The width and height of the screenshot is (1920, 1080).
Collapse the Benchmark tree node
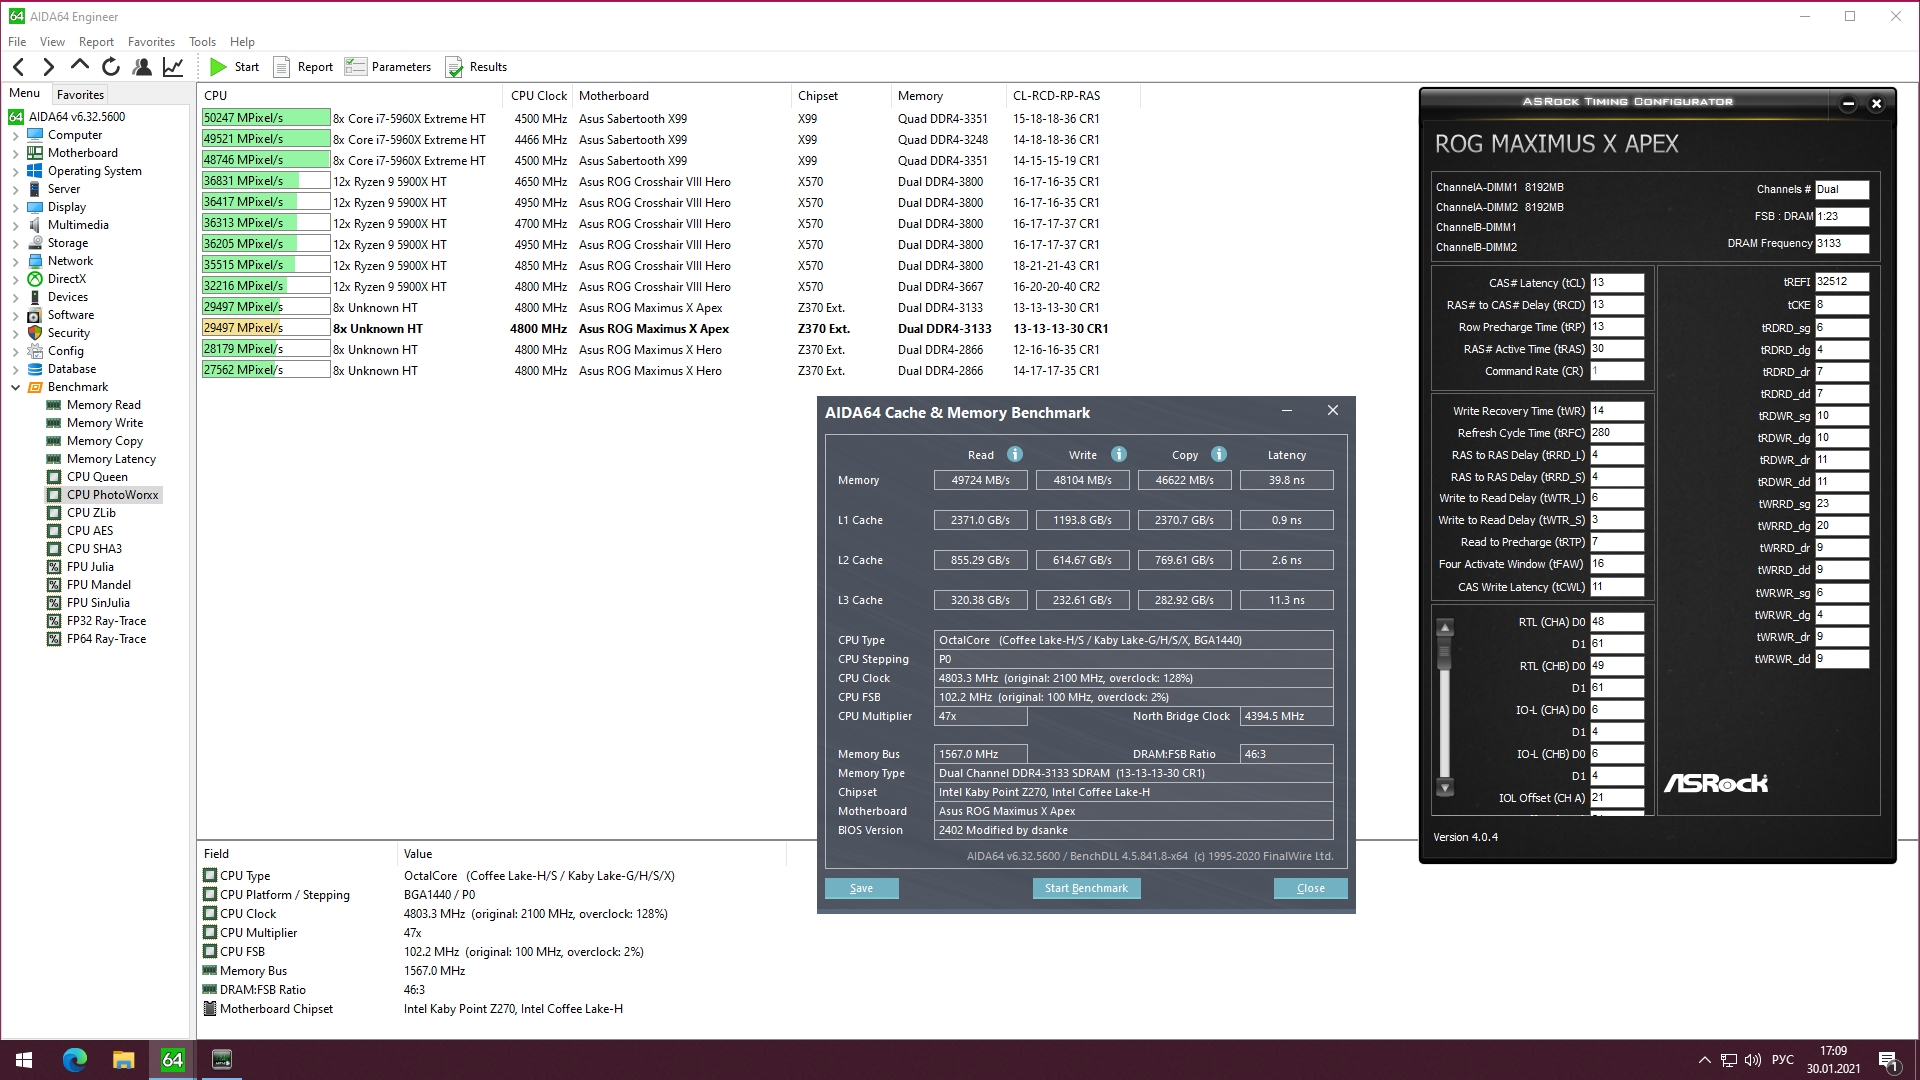click(x=16, y=387)
